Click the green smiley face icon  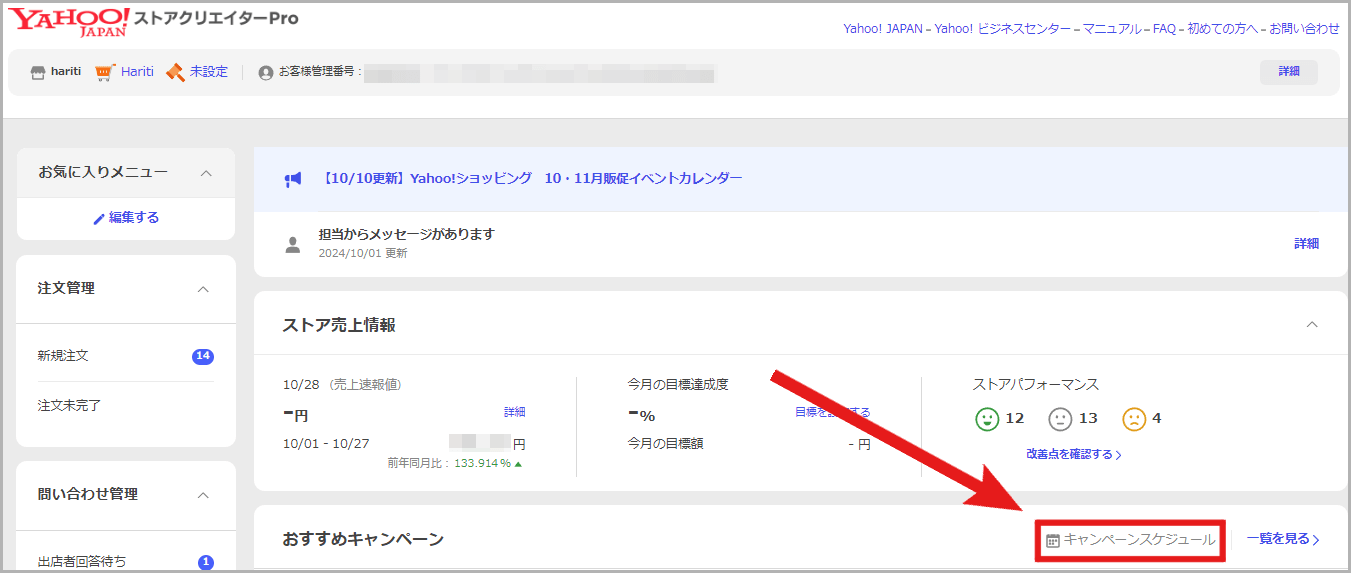coord(988,419)
